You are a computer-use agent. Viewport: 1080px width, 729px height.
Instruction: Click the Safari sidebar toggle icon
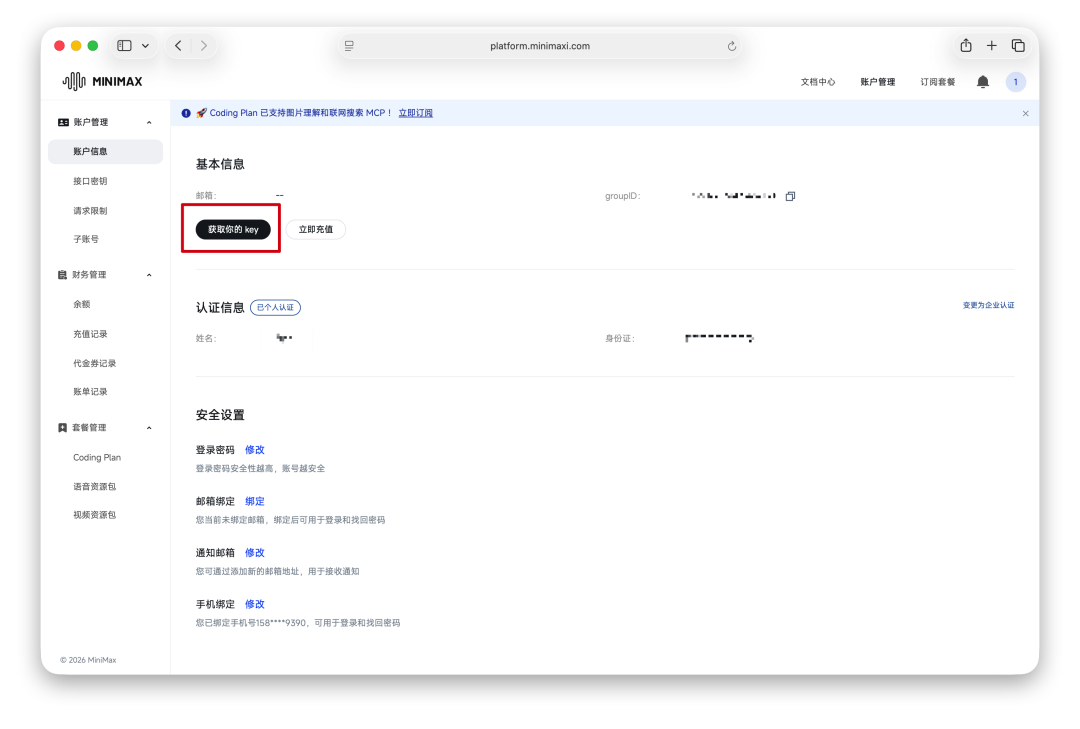124,45
